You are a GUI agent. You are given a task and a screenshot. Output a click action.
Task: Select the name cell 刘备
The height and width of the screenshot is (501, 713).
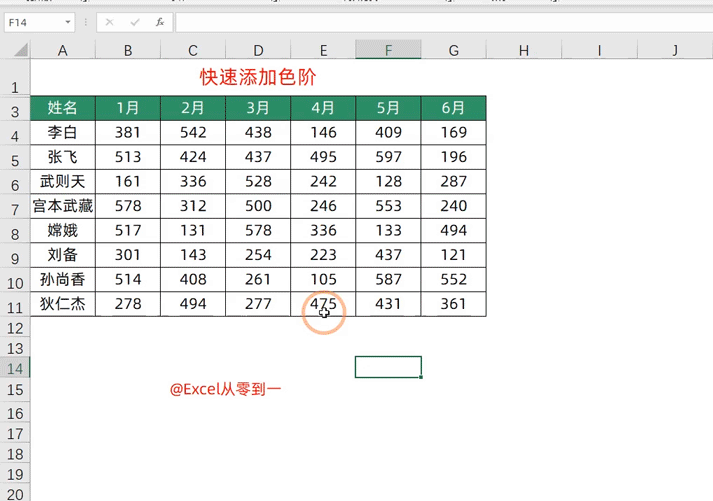tap(63, 255)
